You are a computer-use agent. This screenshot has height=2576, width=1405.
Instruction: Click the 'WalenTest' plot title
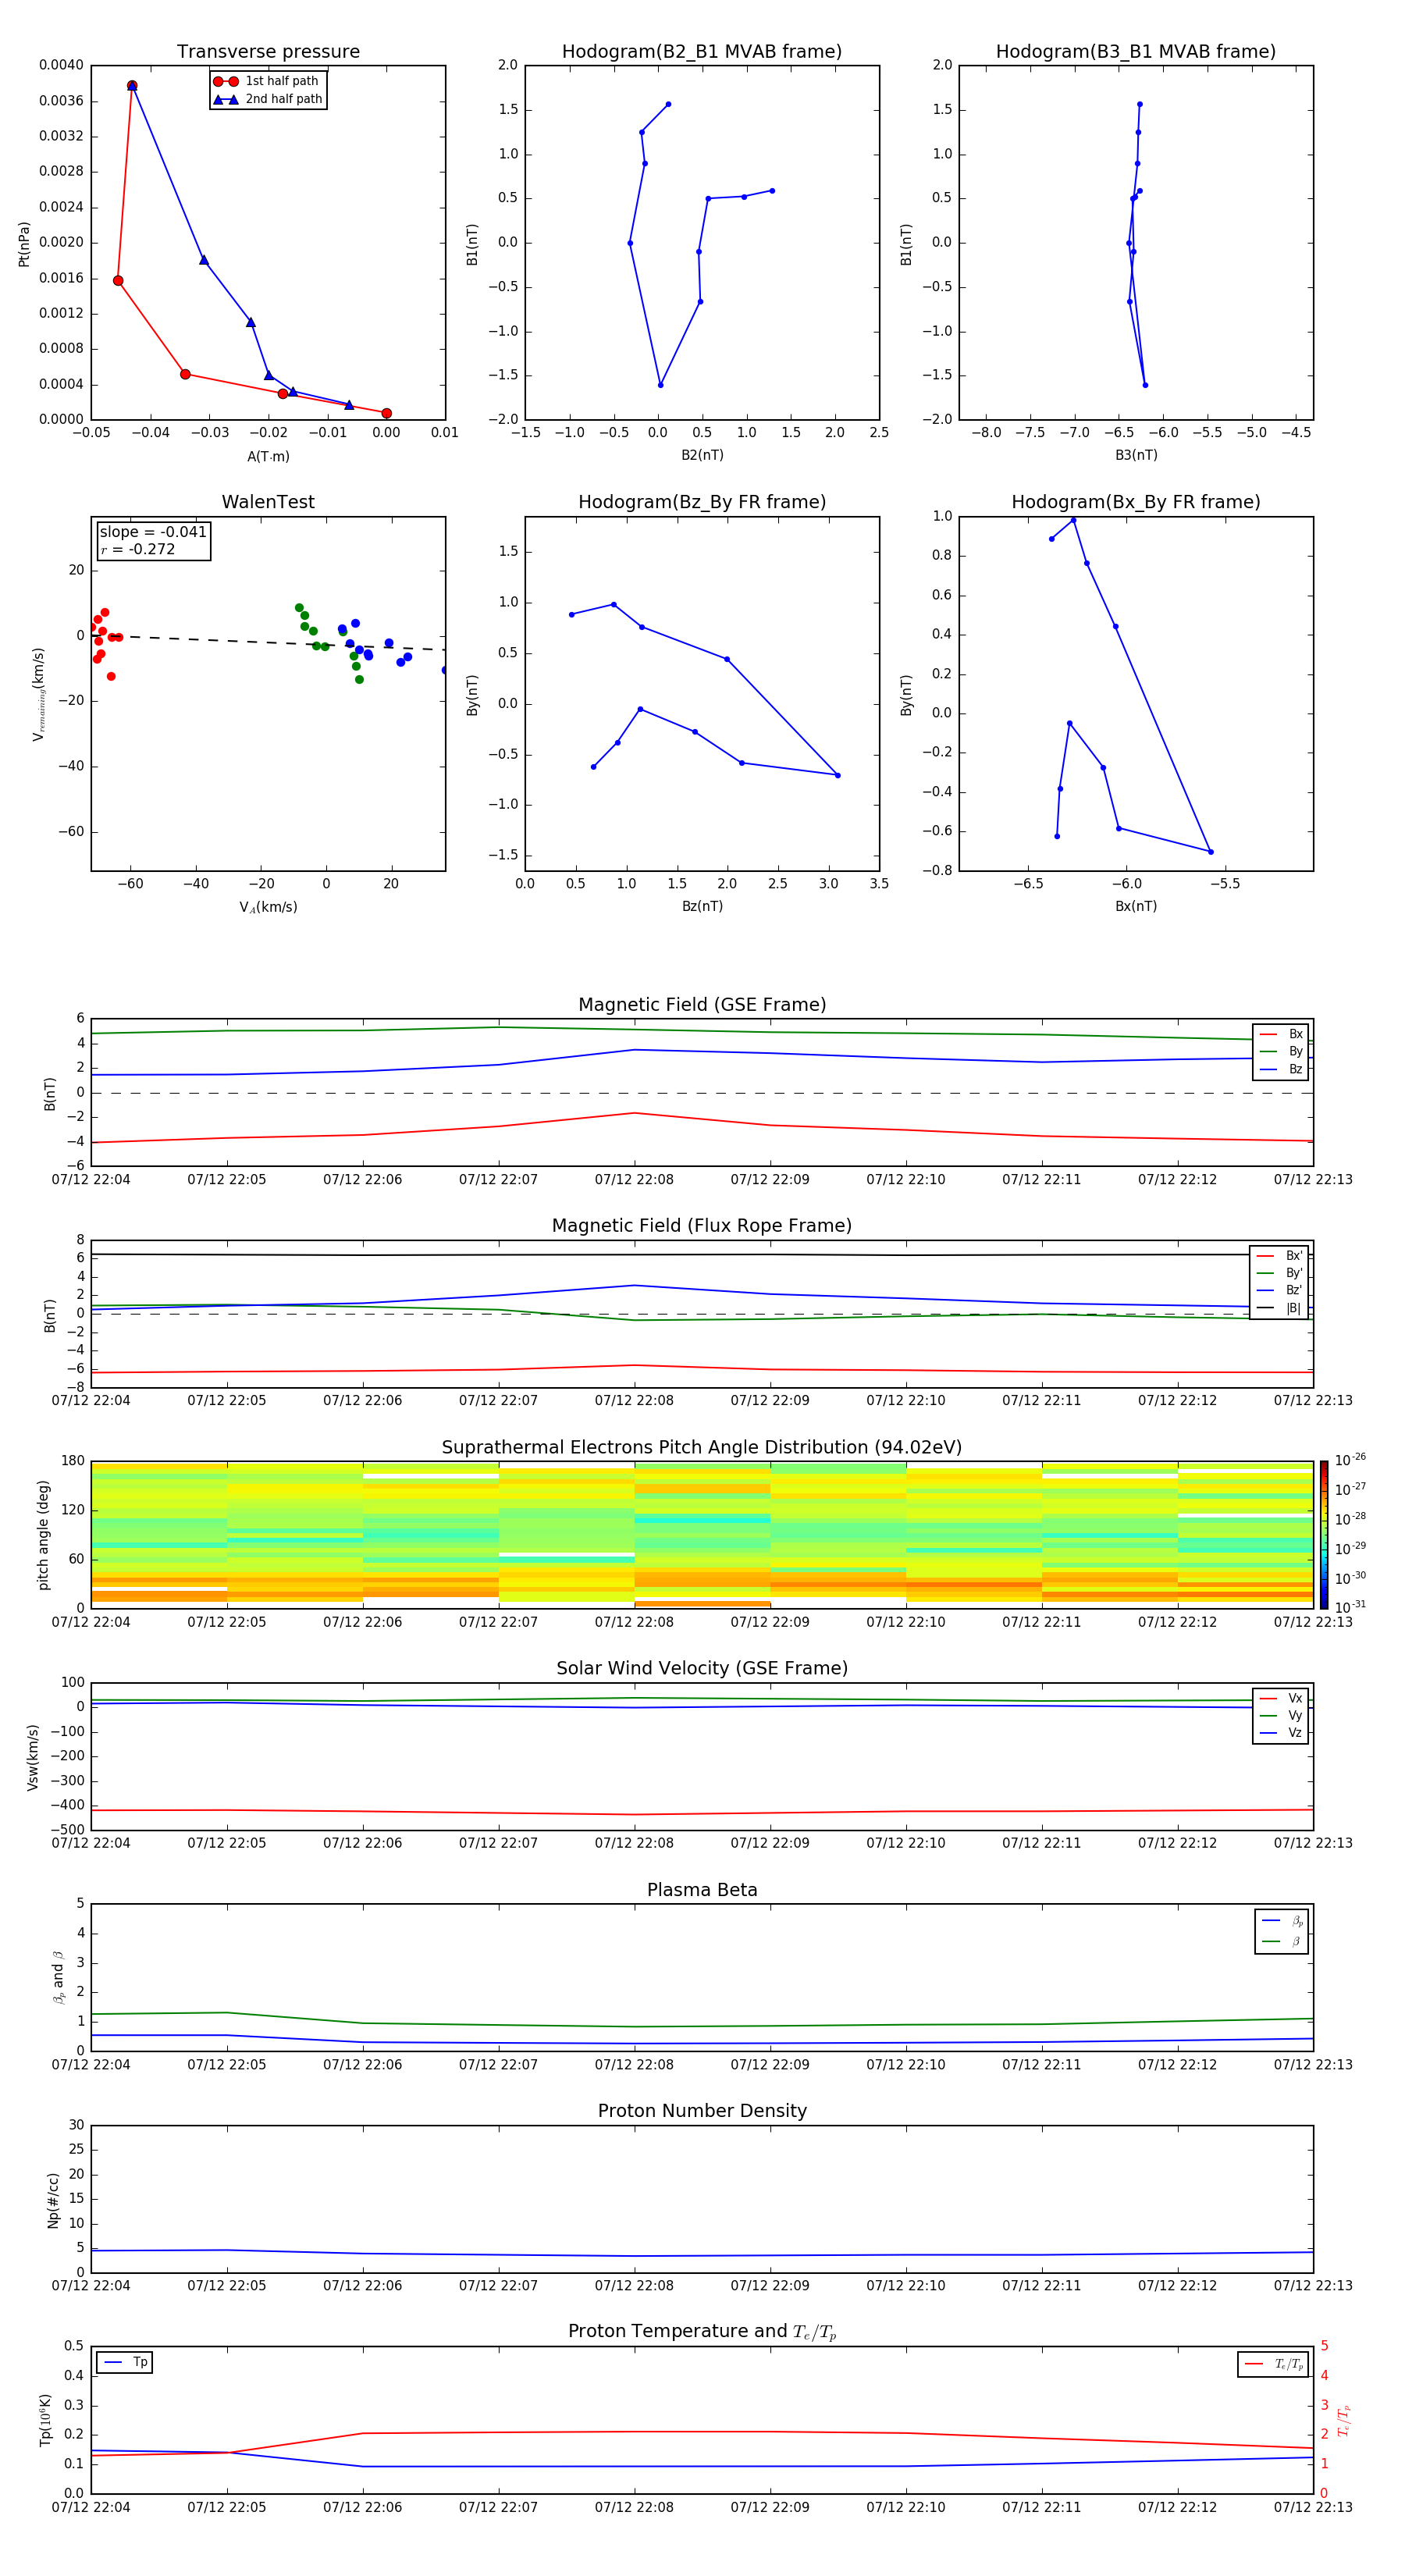(x=268, y=502)
